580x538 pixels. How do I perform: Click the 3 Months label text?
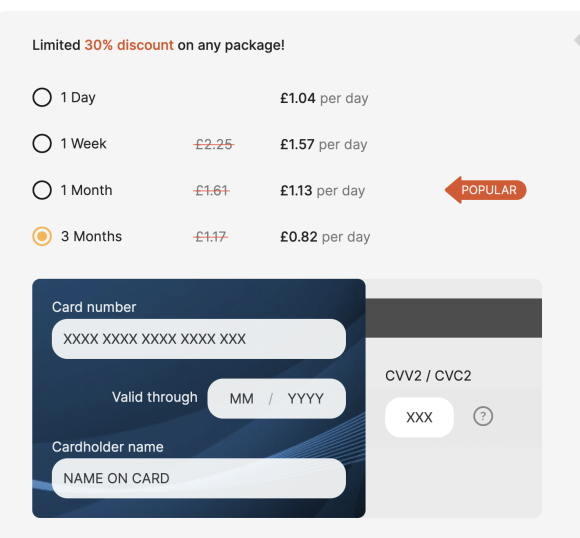[91, 236]
